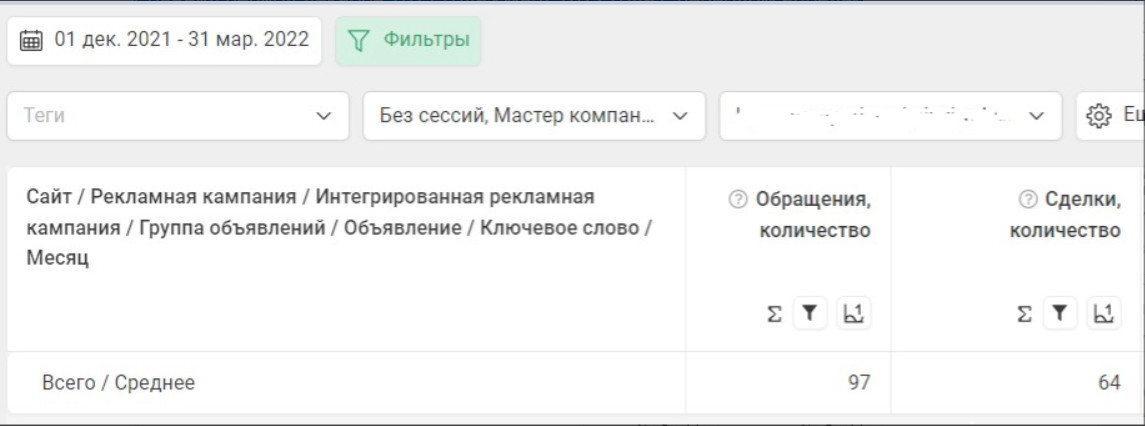Click the filter icon under Обращения, количество
Viewport: 1145px width, 426px height.
click(x=808, y=314)
